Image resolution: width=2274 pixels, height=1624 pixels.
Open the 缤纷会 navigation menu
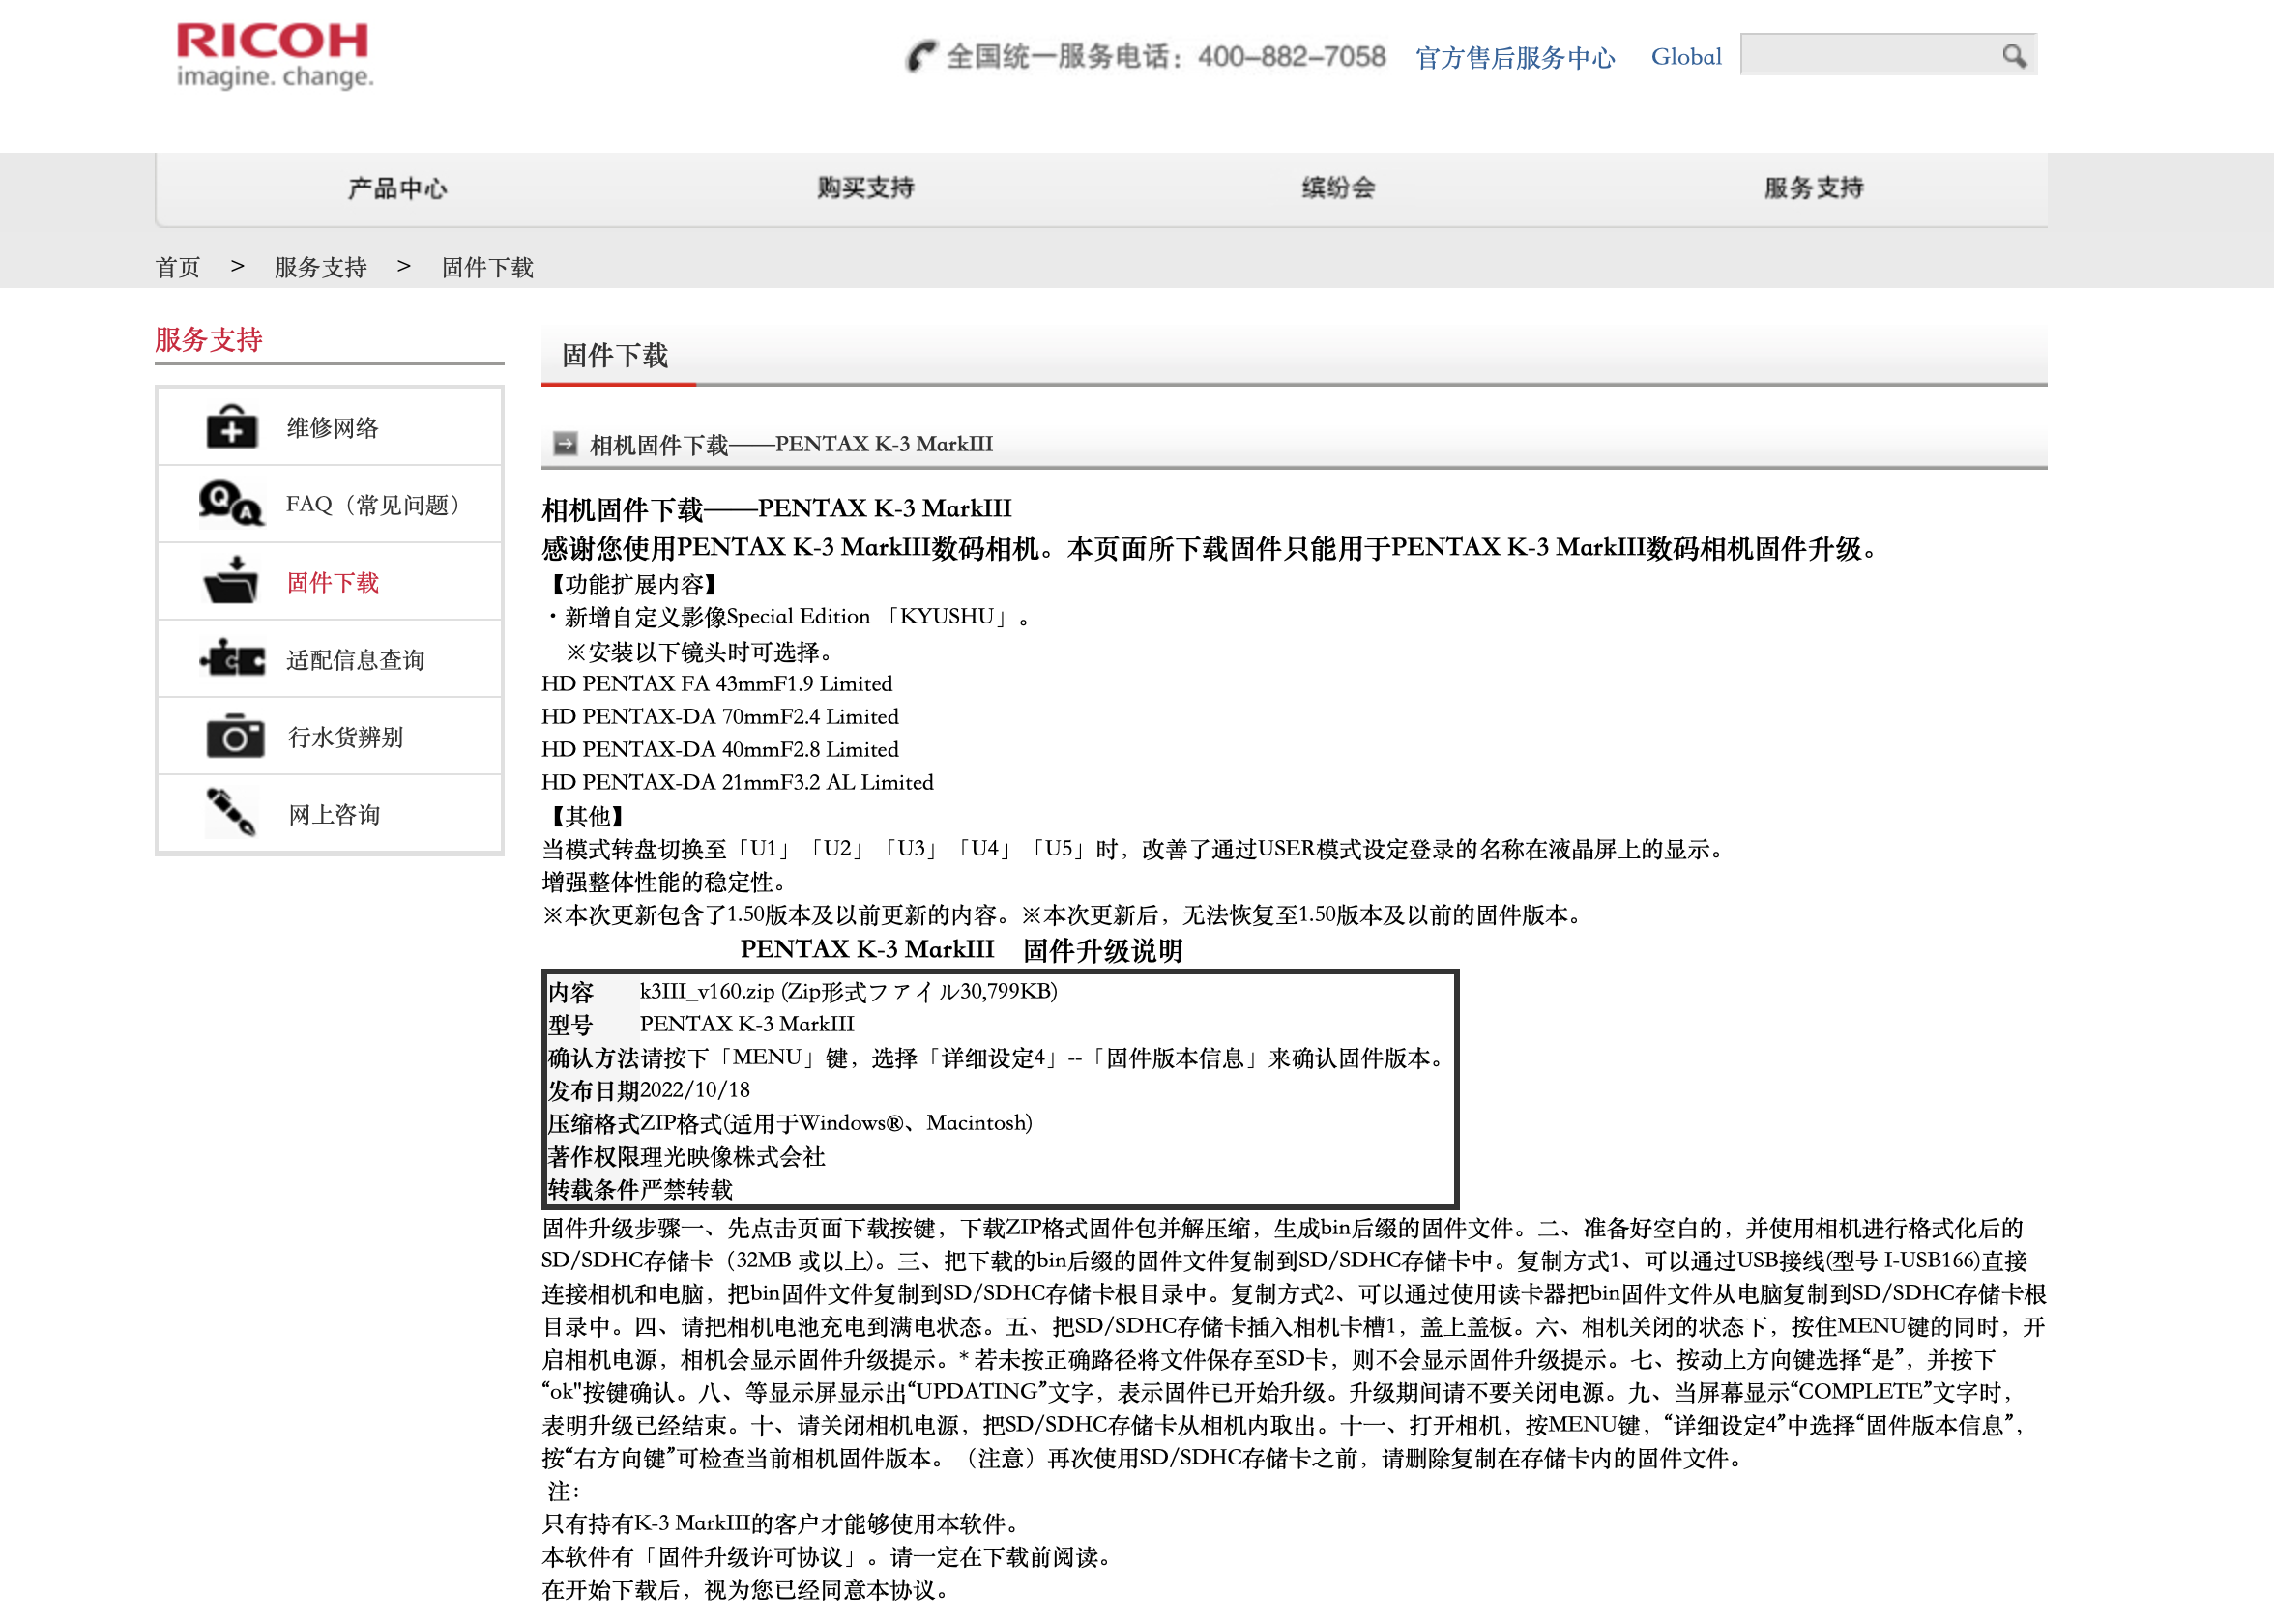coord(1338,188)
